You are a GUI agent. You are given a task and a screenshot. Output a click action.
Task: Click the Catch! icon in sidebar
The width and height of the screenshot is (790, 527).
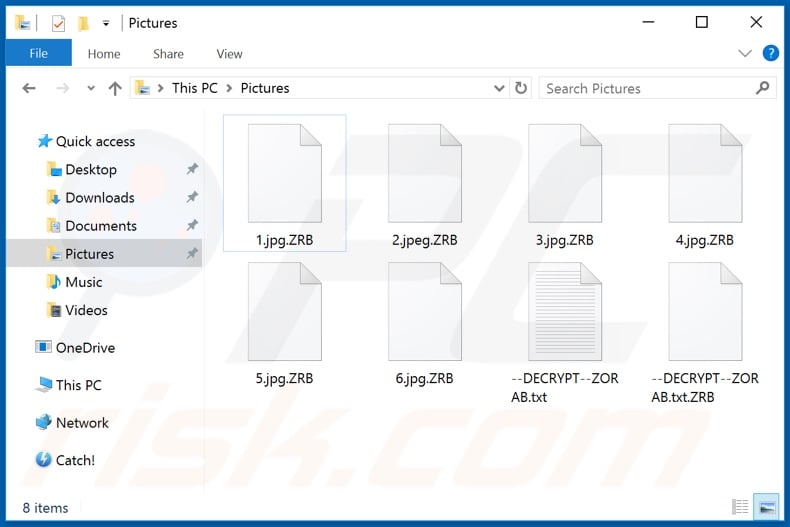[x=43, y=459]
